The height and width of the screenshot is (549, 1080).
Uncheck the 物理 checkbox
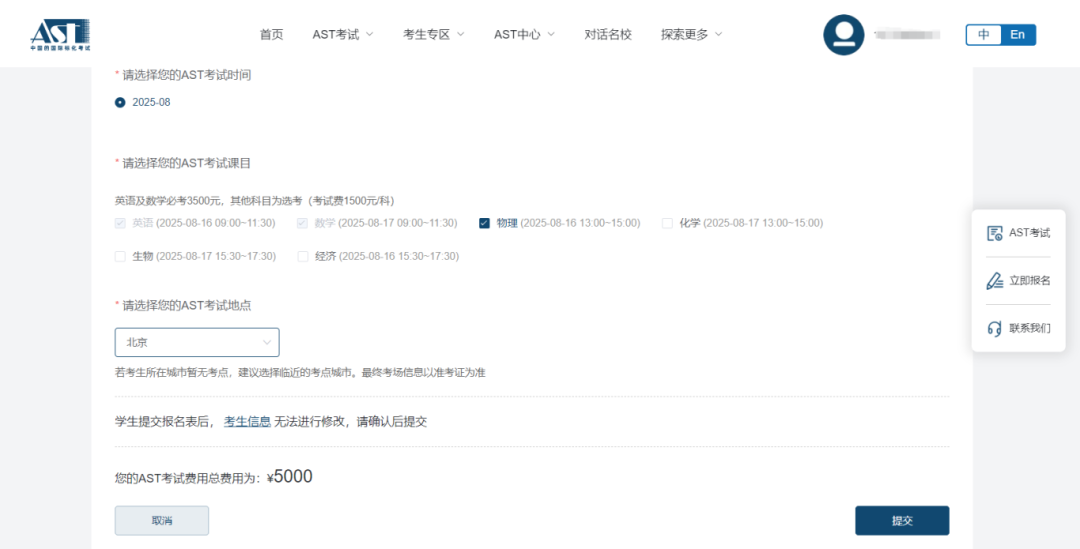point(484,223)
